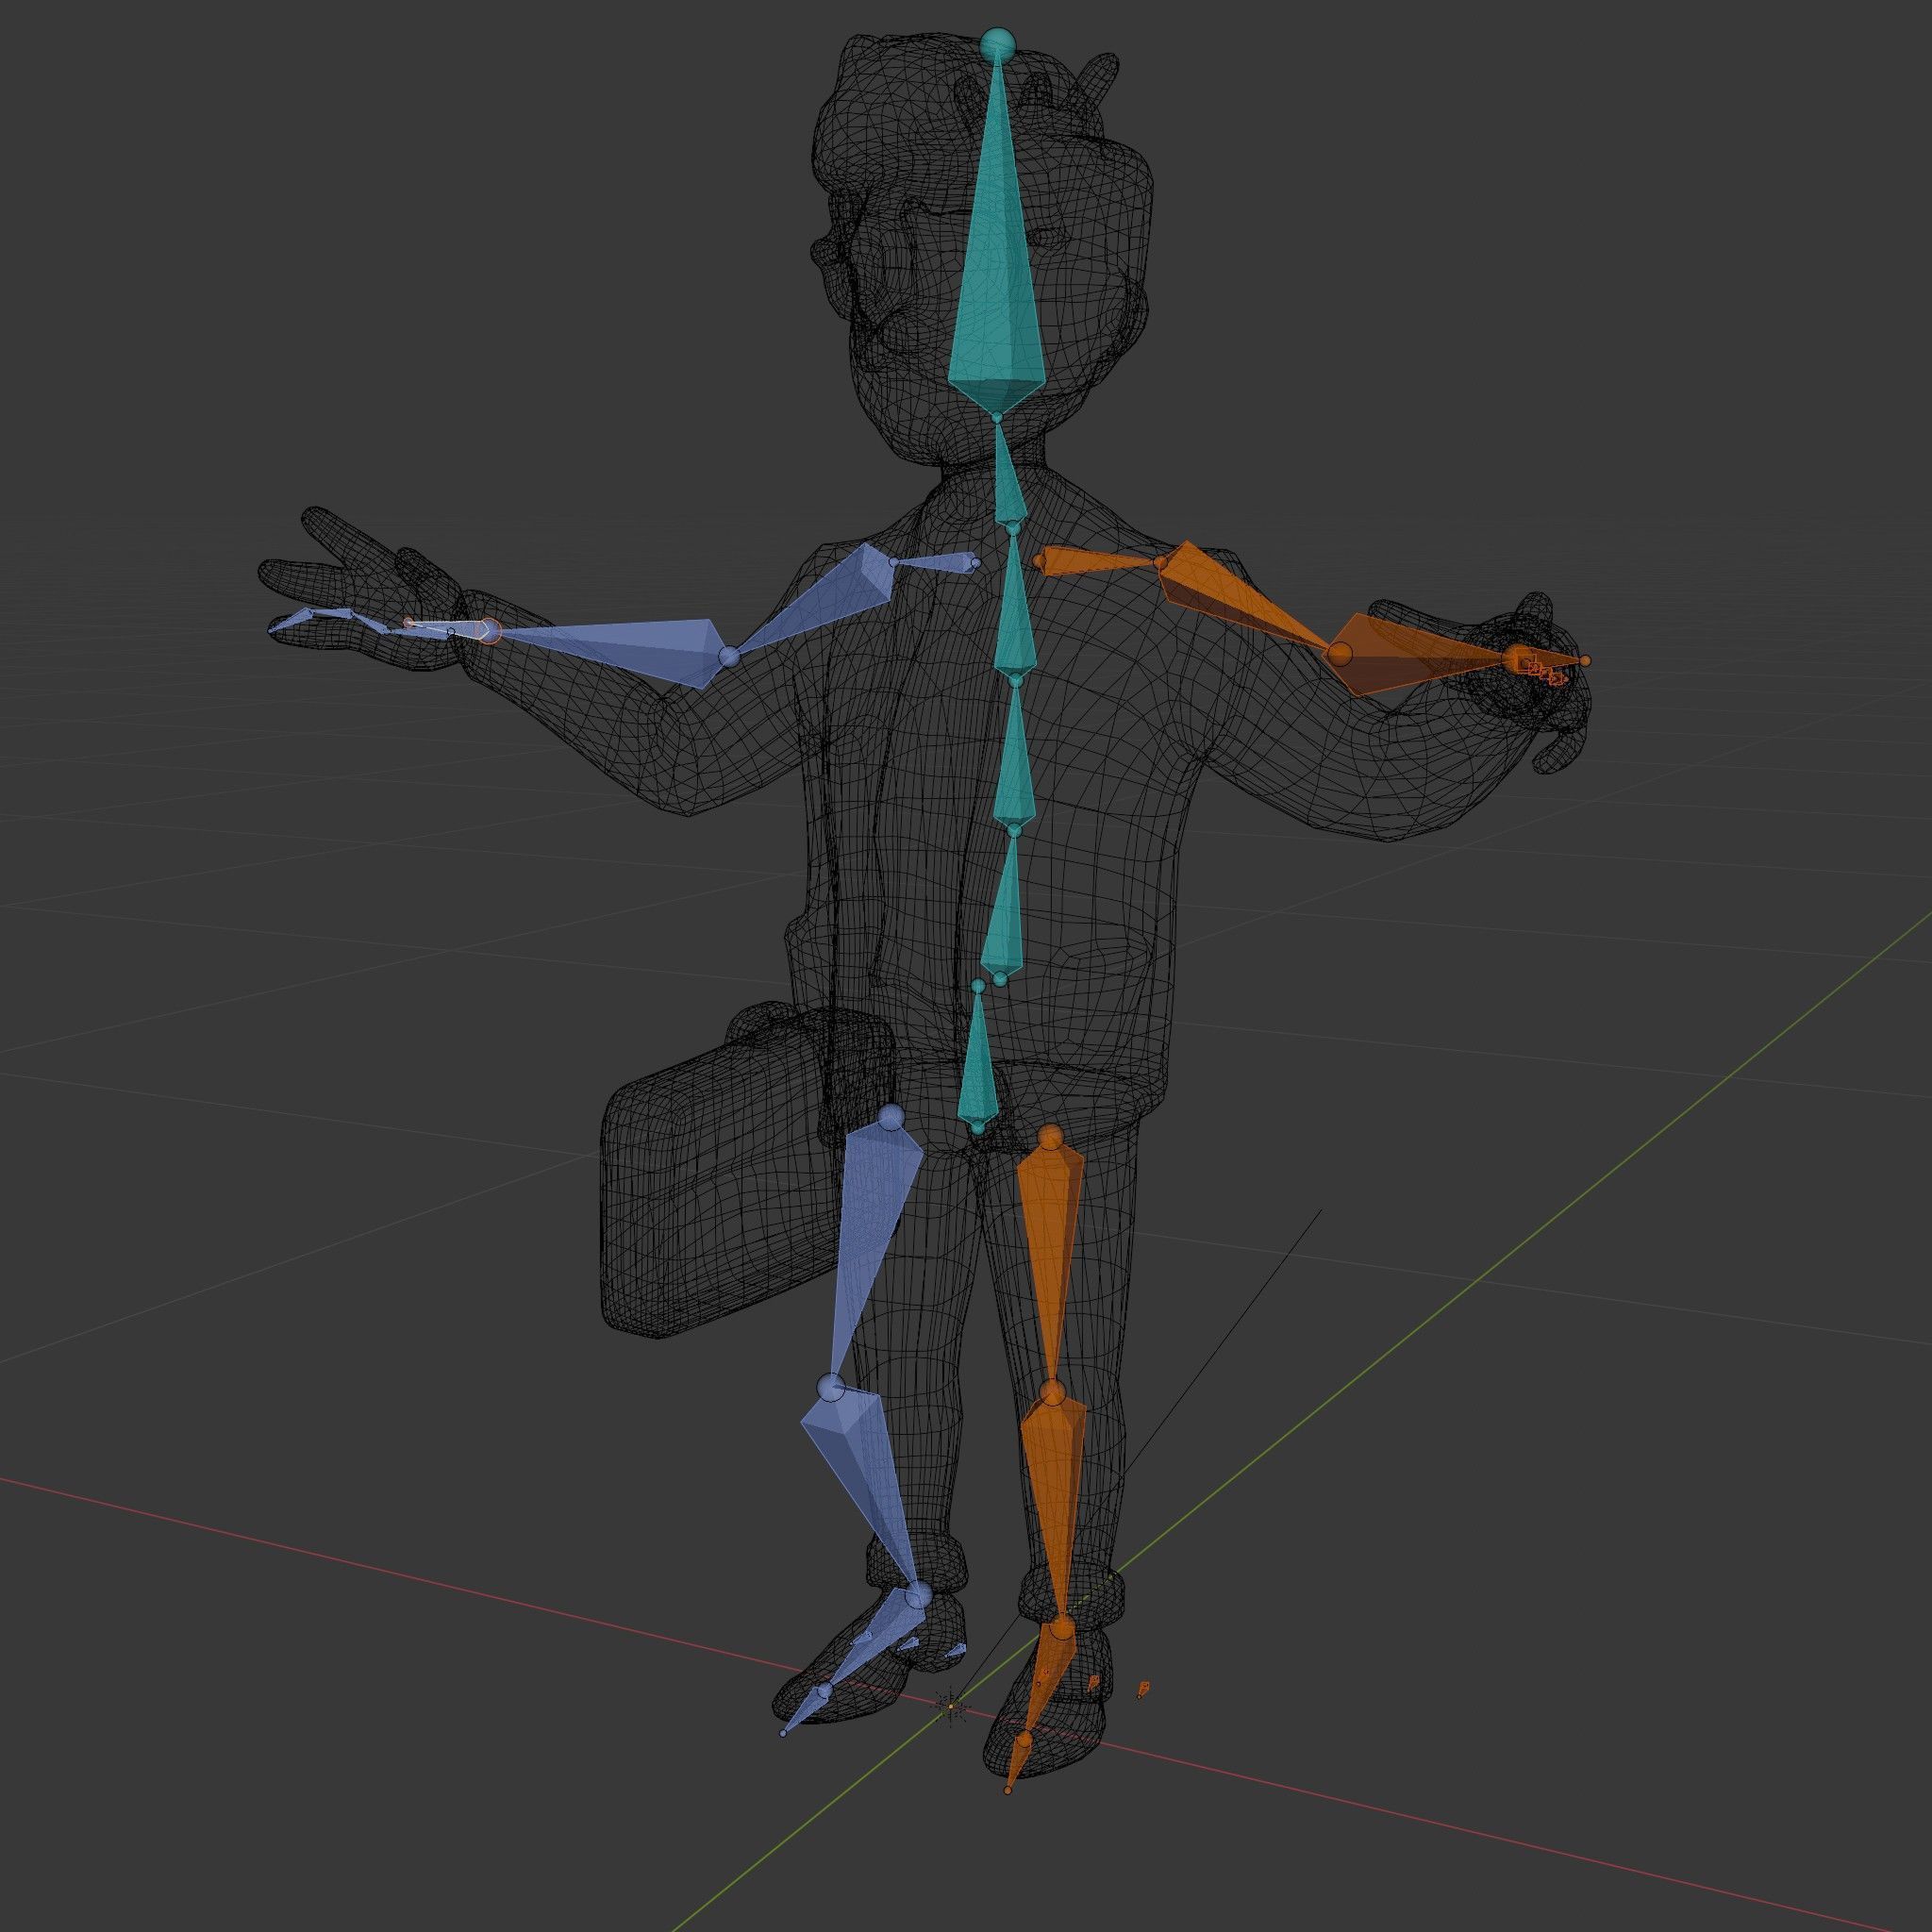Click the orange elbow joint sphere
The image size is (1932, 1932).
click(x=1339, y=654)
